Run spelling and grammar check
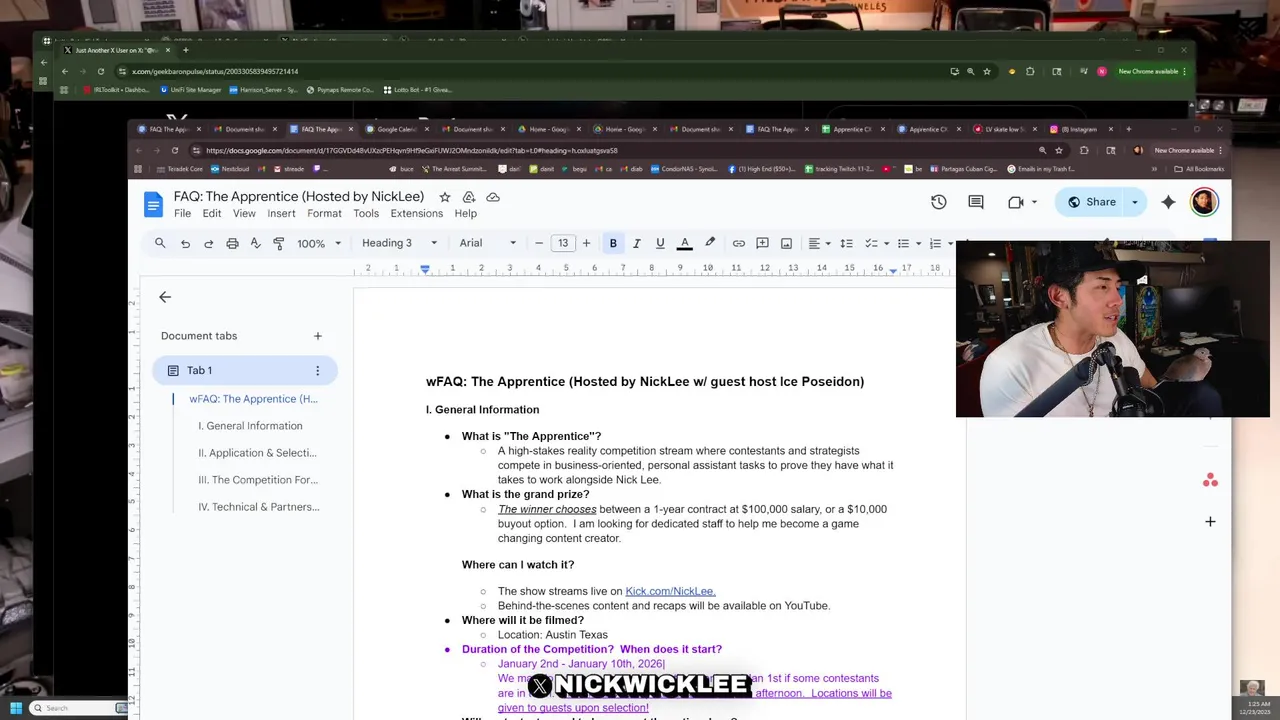1280x720 pixels. [255, 243]
